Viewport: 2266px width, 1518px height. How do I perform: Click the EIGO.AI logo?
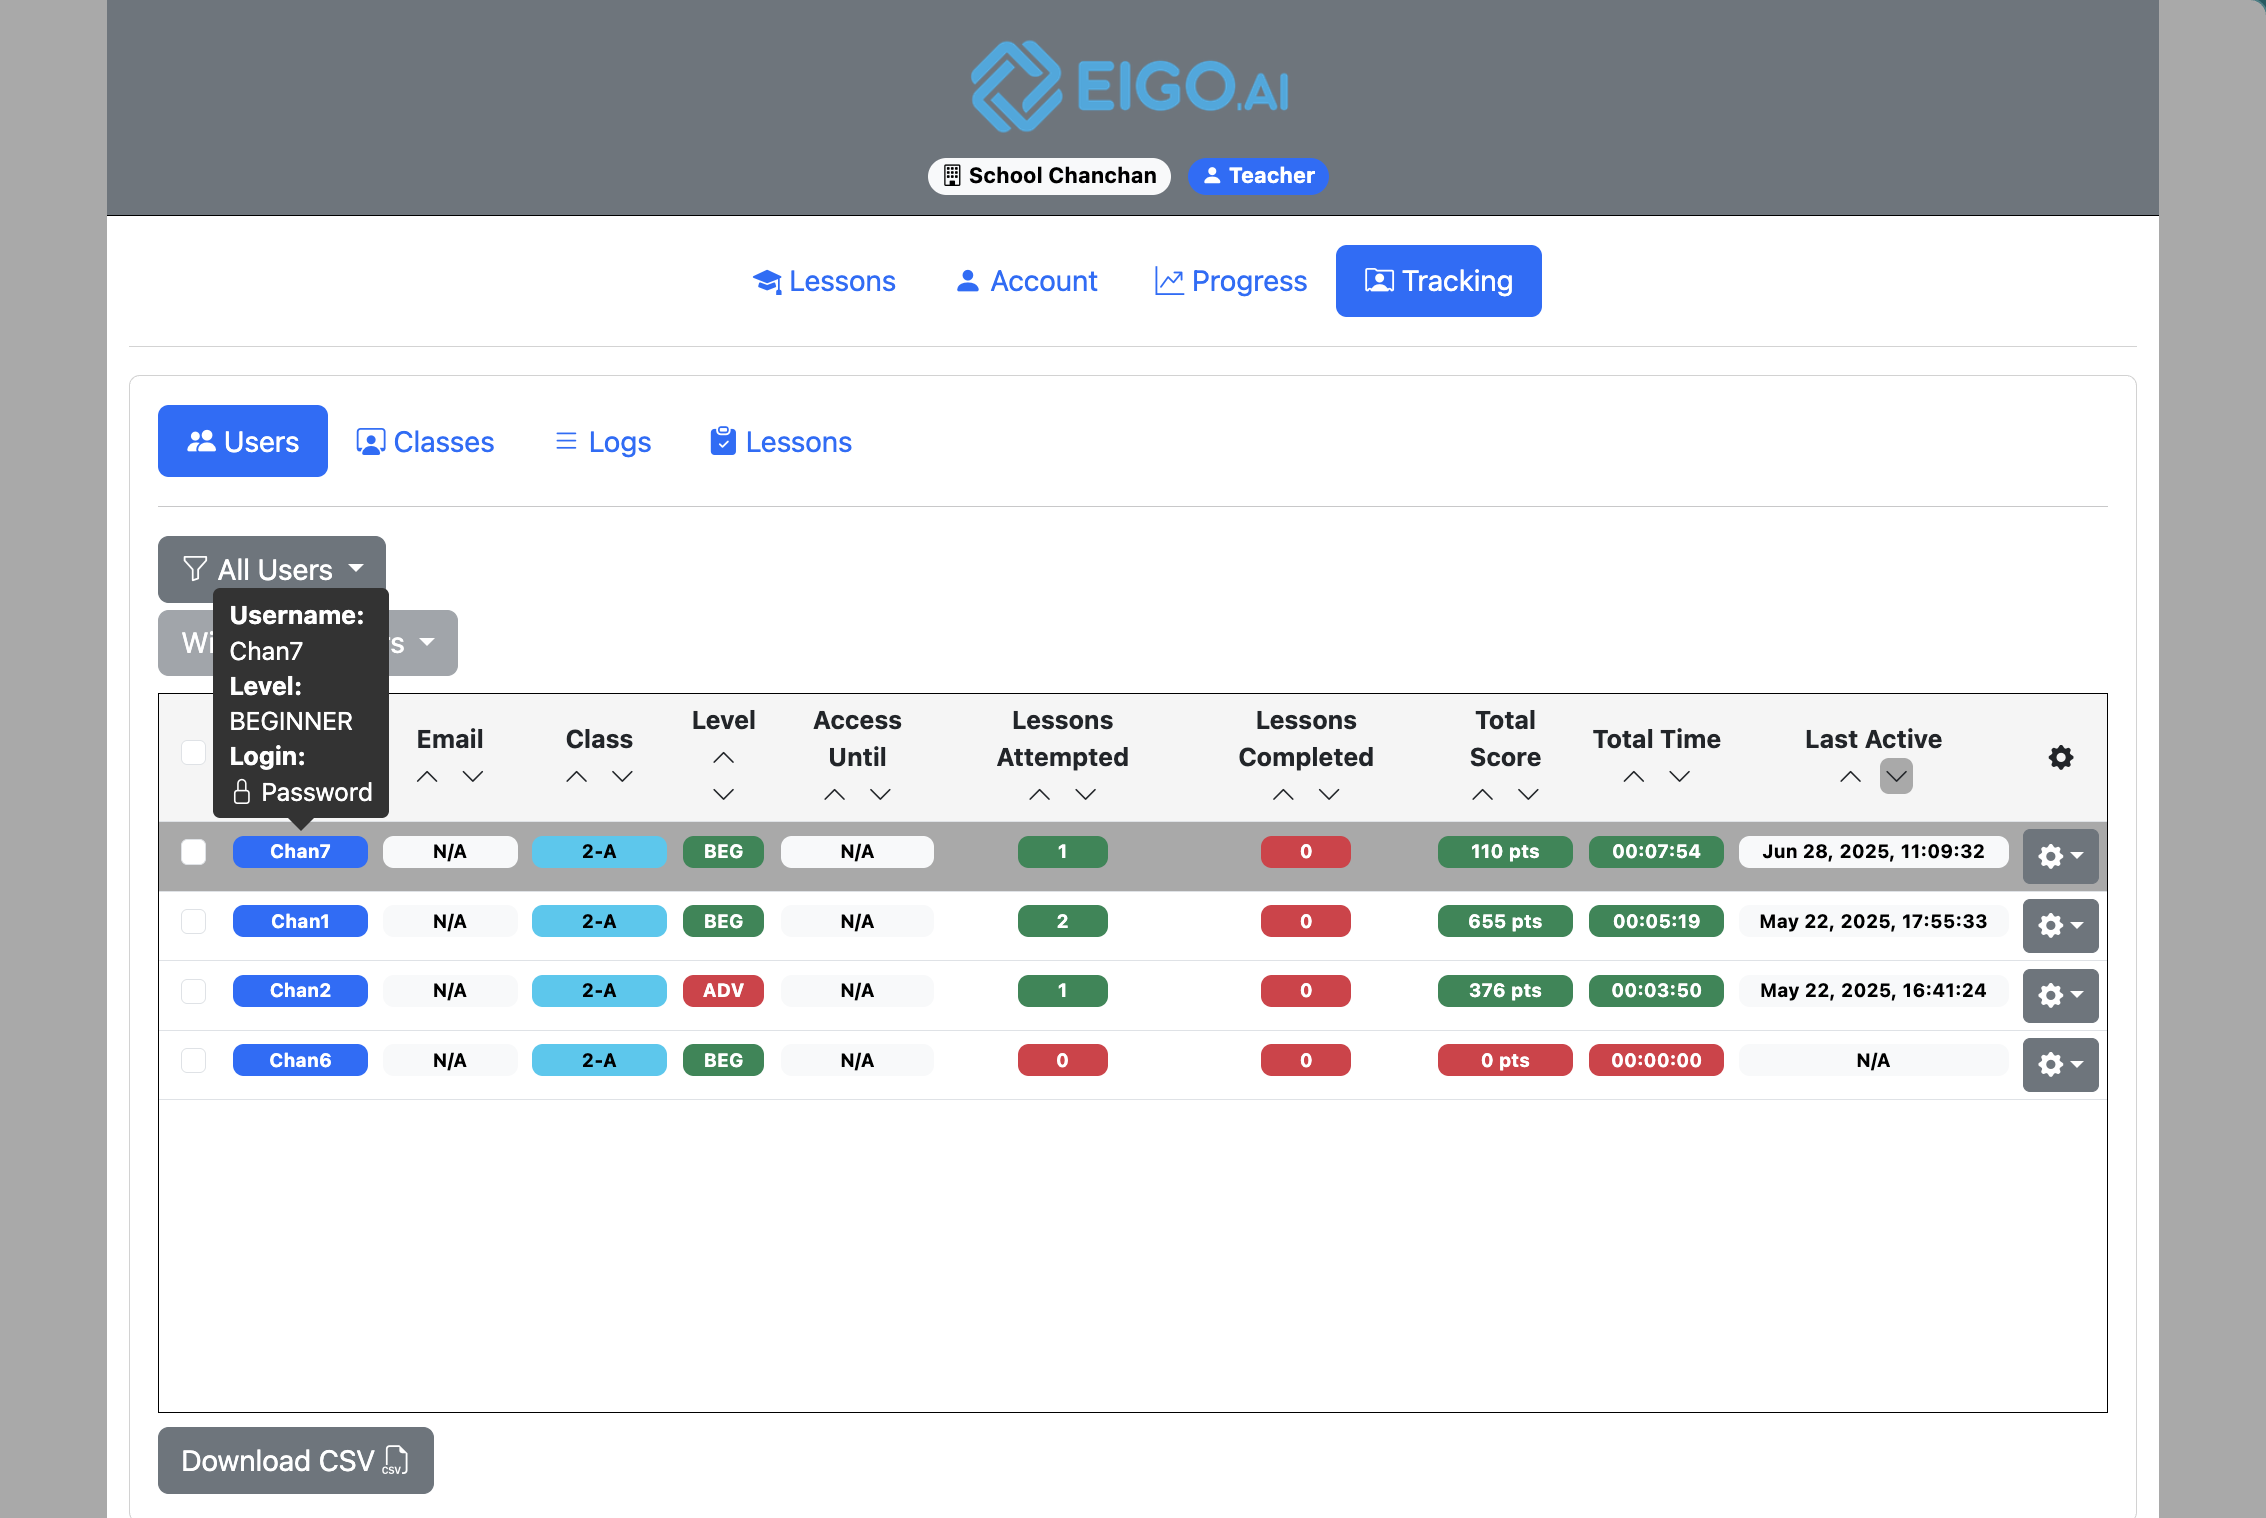coord(1131,86)
